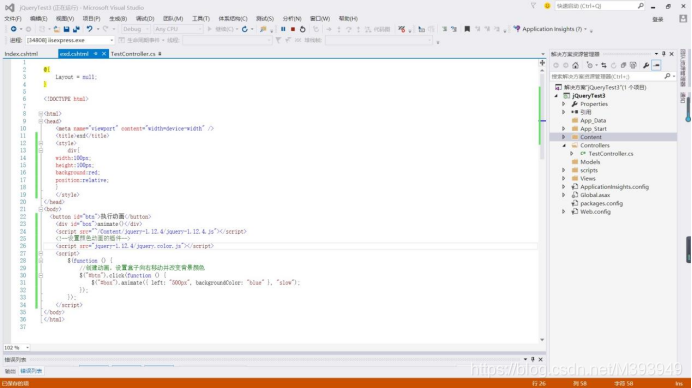The height and width of the screenshot is (388, 692).
Task: Pin the Solution Explorer panel
Action: click(663, 54)
